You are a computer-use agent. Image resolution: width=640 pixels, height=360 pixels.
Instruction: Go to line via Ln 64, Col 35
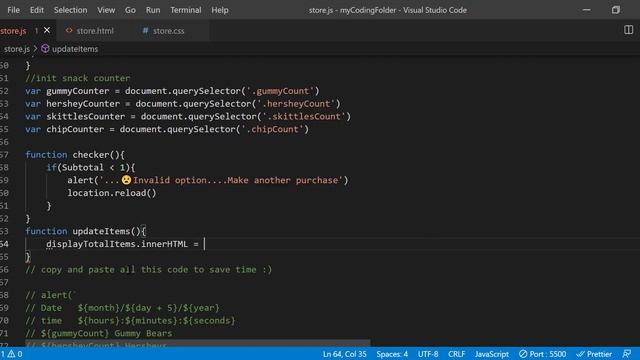point(344,354)
